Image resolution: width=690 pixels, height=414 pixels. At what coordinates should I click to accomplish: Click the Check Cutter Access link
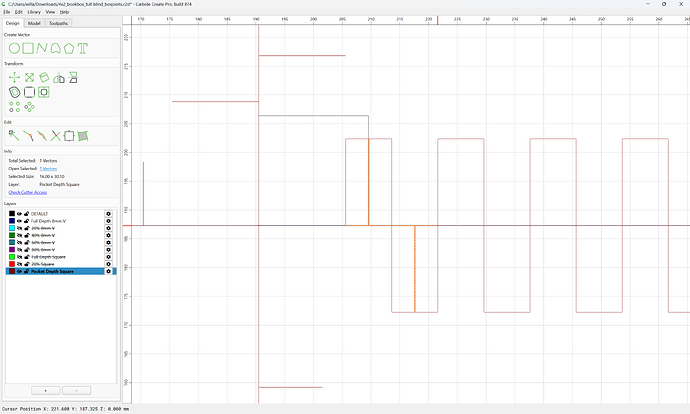(28, 192)
